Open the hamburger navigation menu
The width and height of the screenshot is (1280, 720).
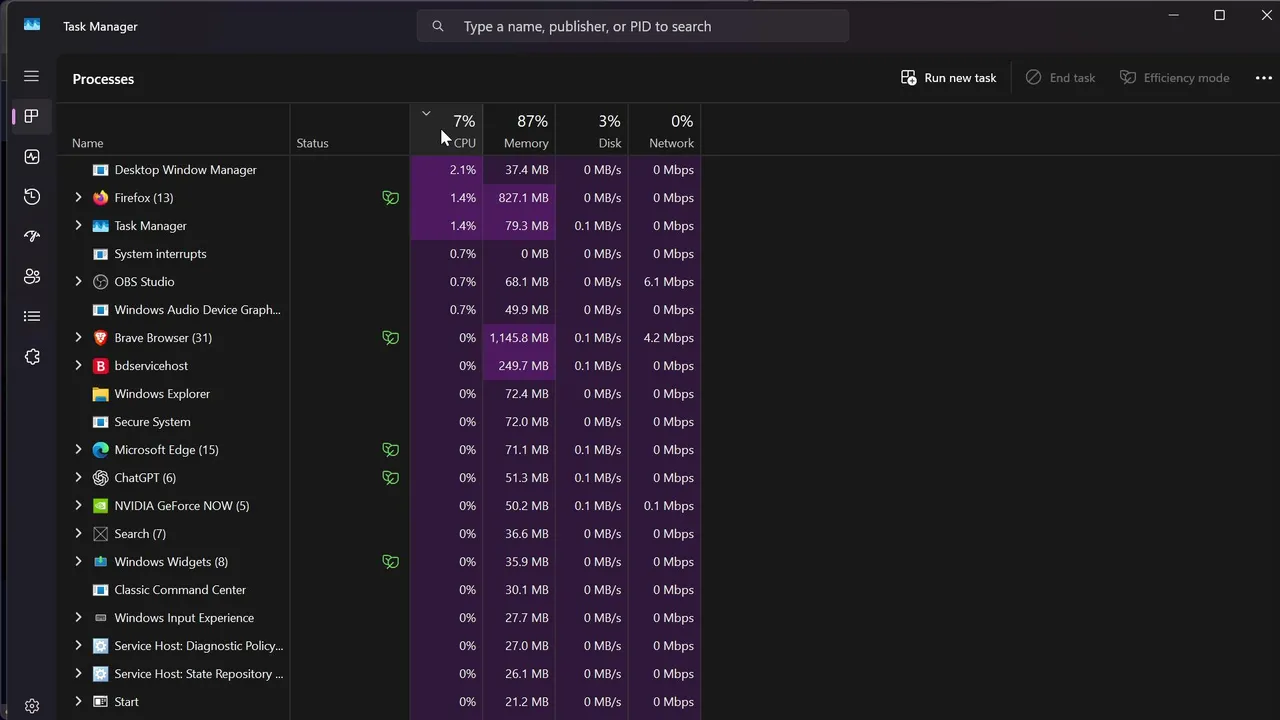tap(32, 76)
